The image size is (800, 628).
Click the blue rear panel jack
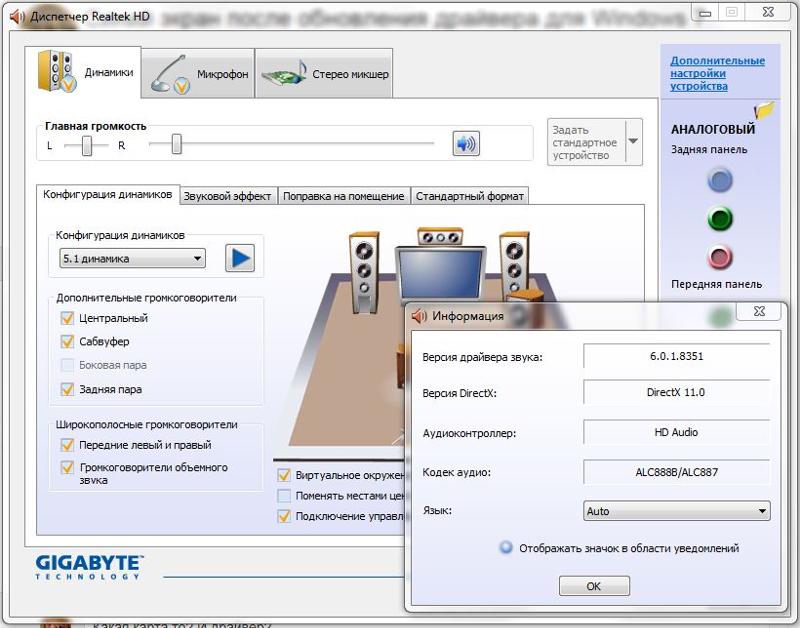tap(720, 180)
